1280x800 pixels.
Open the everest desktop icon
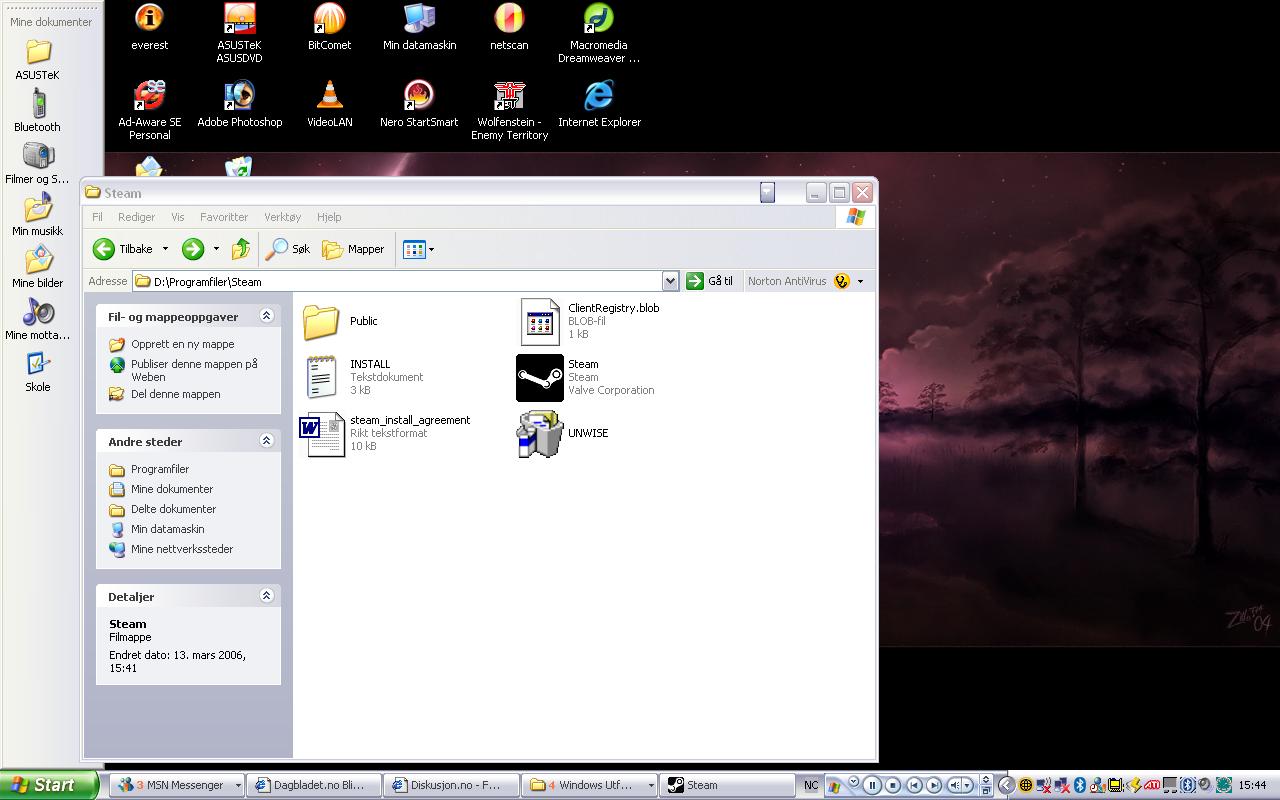point(149,27)
